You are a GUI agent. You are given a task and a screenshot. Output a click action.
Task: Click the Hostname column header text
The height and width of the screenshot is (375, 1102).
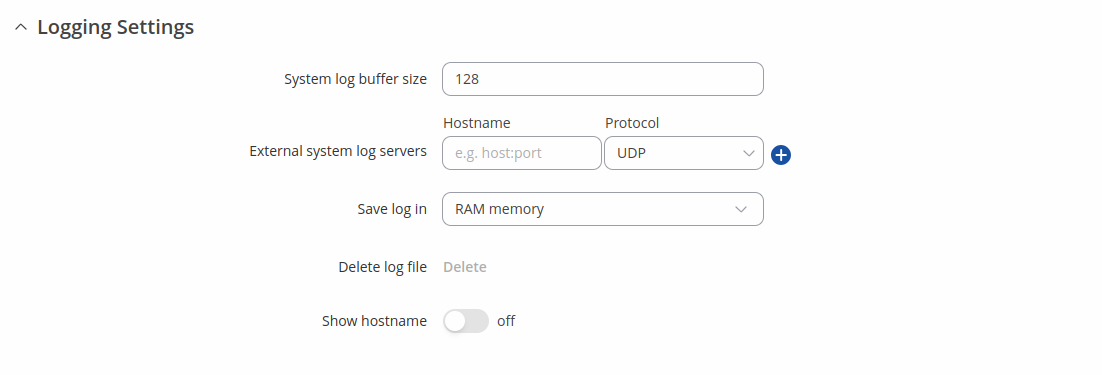(x=477, y=123)
